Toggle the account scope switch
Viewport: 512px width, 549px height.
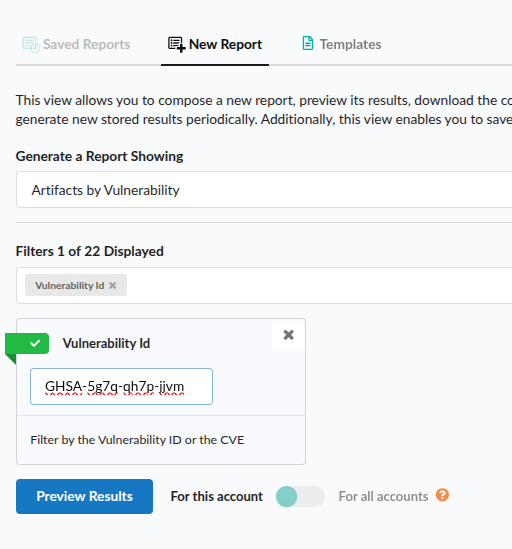(300, 496)
